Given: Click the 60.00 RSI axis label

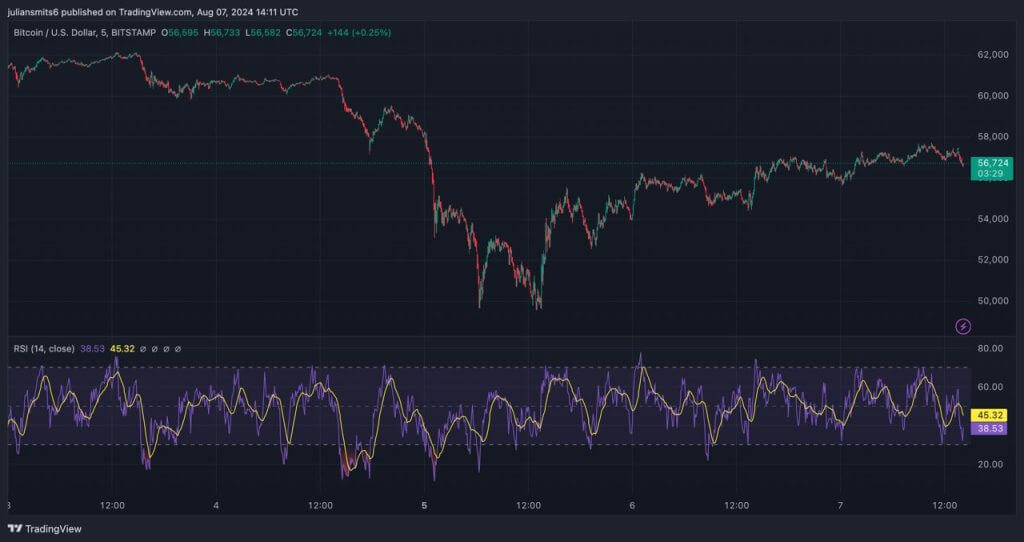Looking at the screenshot, I should (x=990, y=387).
